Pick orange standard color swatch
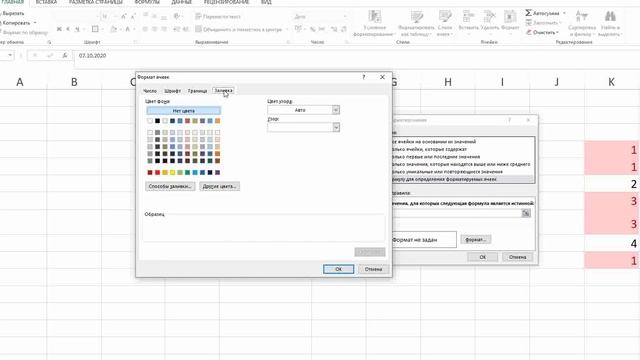This screenshot has width=640, height=360. coord(165,173)
